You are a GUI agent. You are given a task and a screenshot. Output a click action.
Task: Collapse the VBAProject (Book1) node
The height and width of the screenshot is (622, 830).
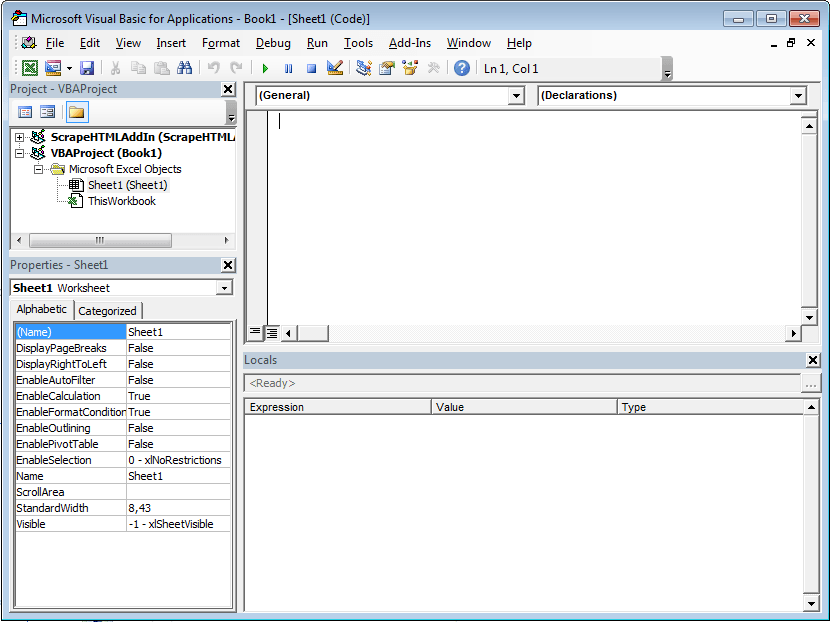20,153
